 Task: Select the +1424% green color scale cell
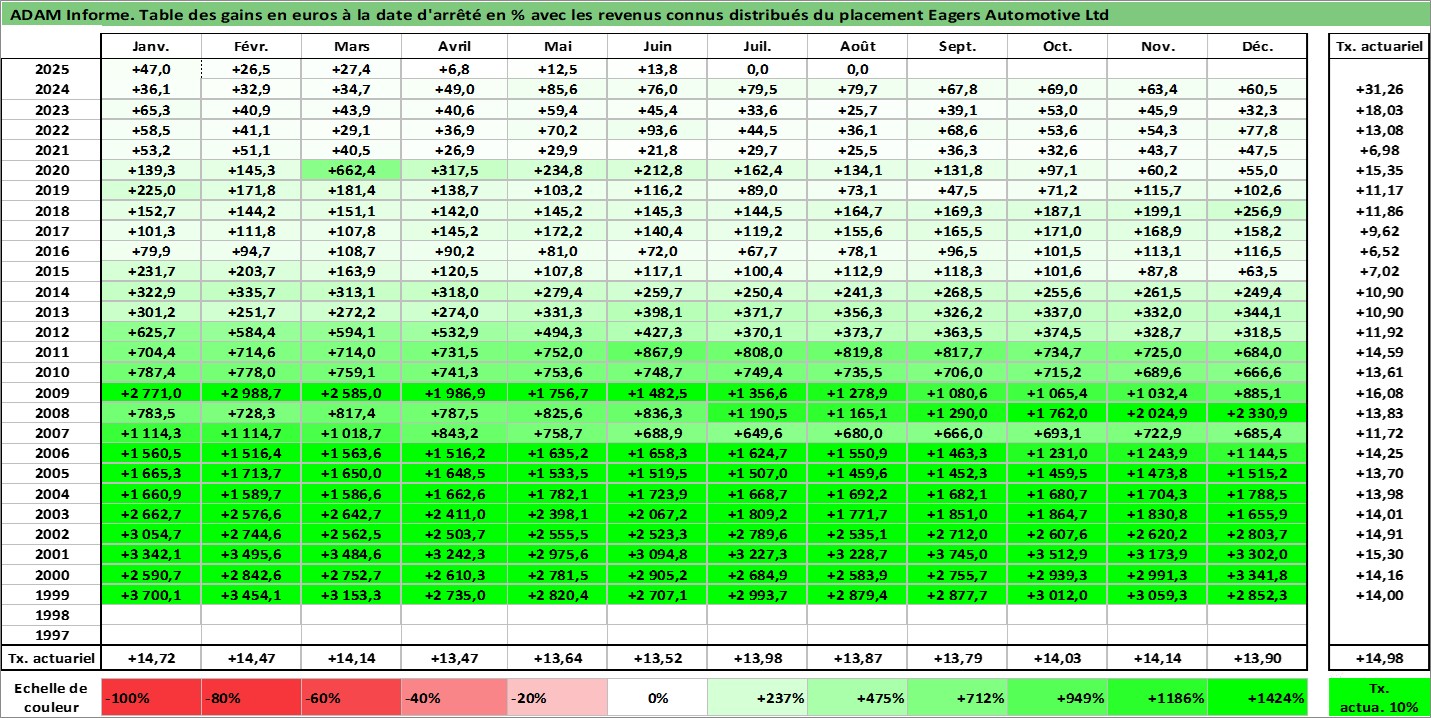click(x=1257, y=697)
